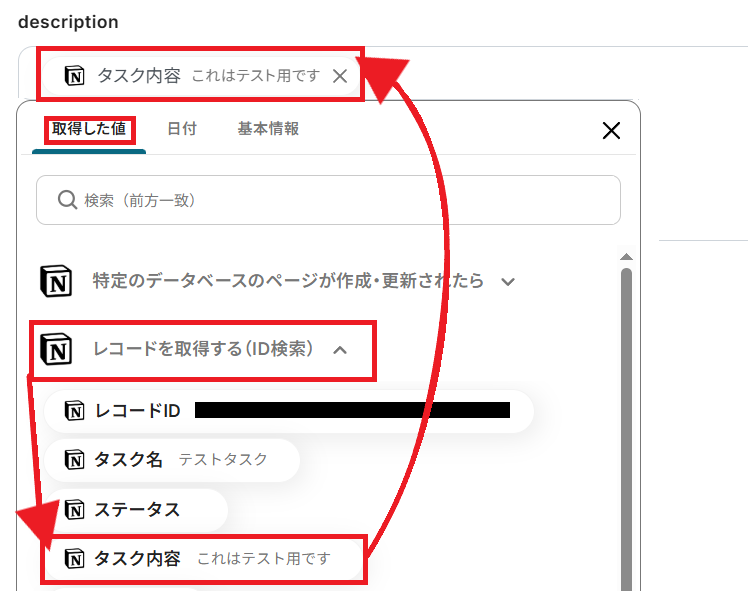The height and width of the screenshot is (596, 748).
Task: Click the vertical scrollbar thumb
Action: point(626,429)
